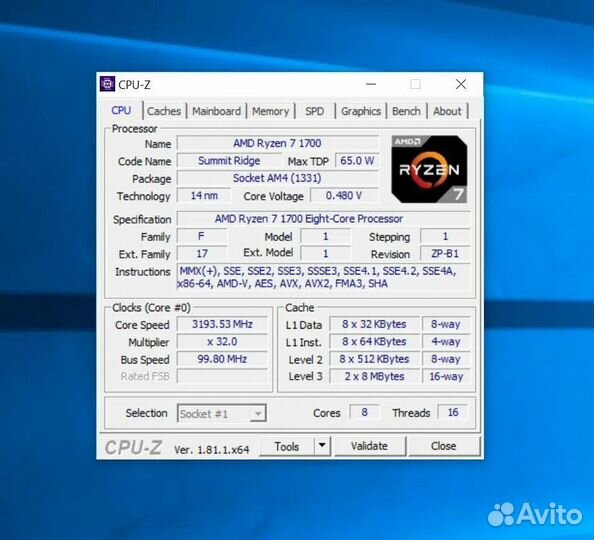This screenshot has width=594, height=540.
Task: Minimize the CPU-Z window
Action: [x=371, y=84]
